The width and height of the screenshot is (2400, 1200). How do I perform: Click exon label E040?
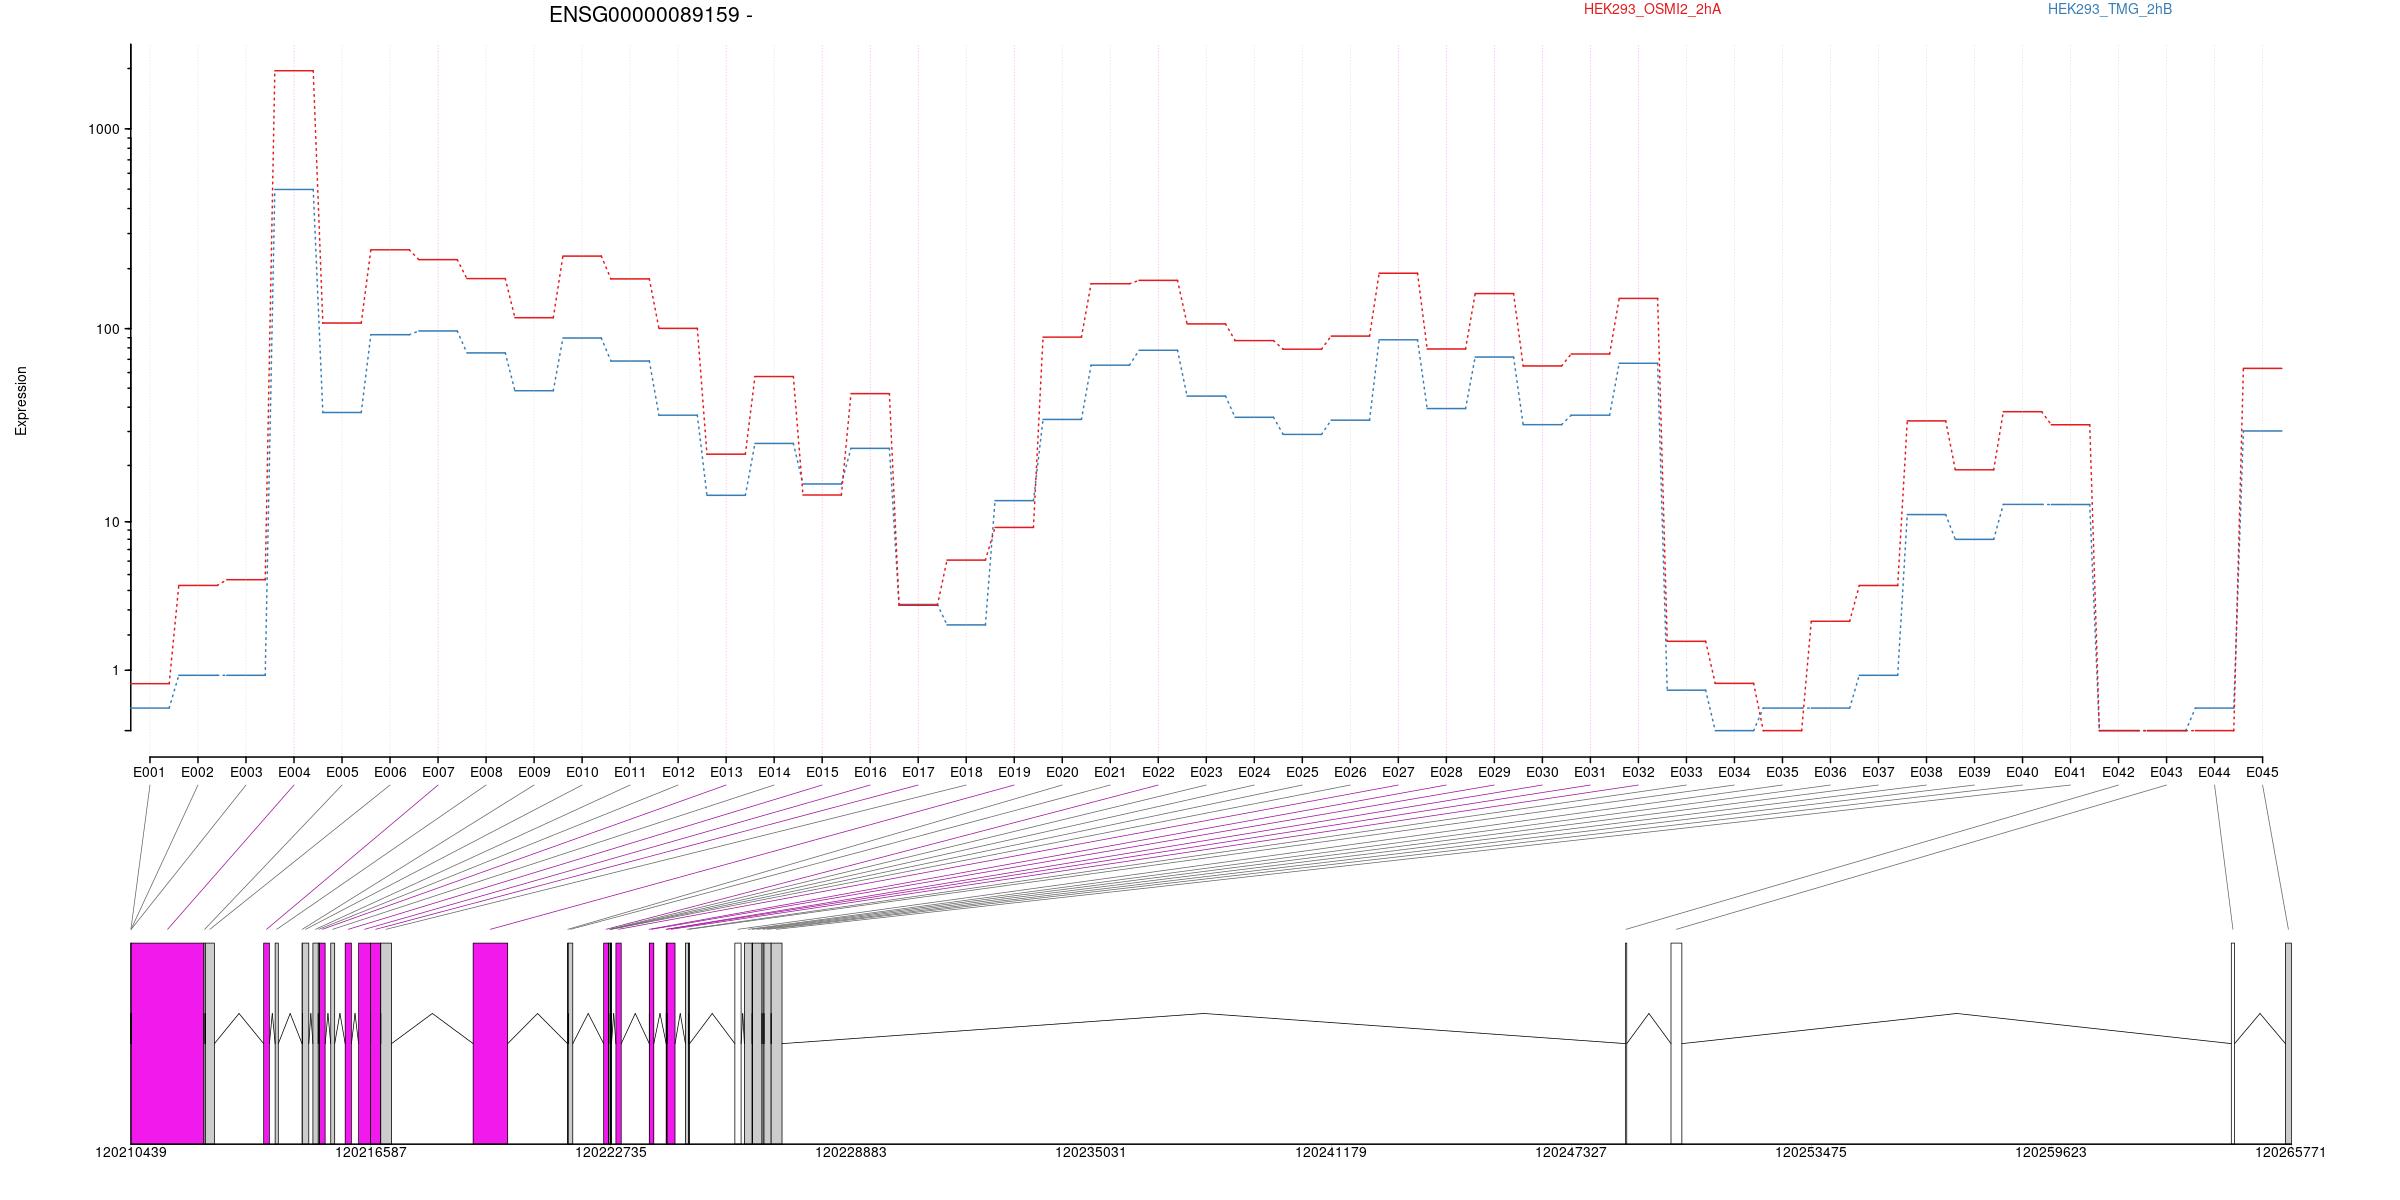click(x=2022, y=772)
